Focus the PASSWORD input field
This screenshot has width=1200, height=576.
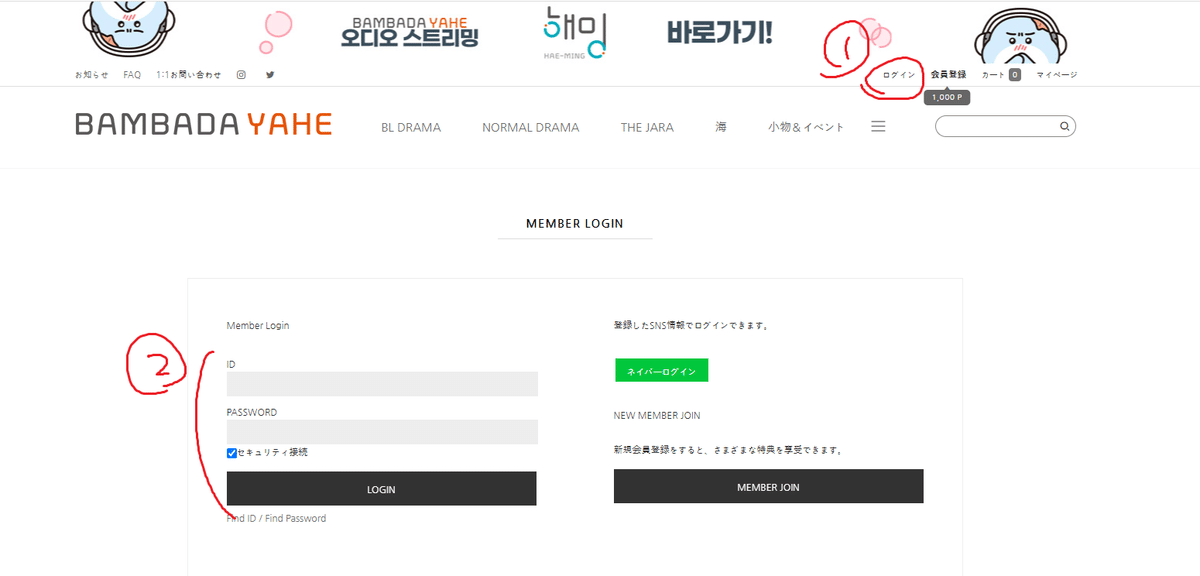pyautogui.click(x=382, y=432)
